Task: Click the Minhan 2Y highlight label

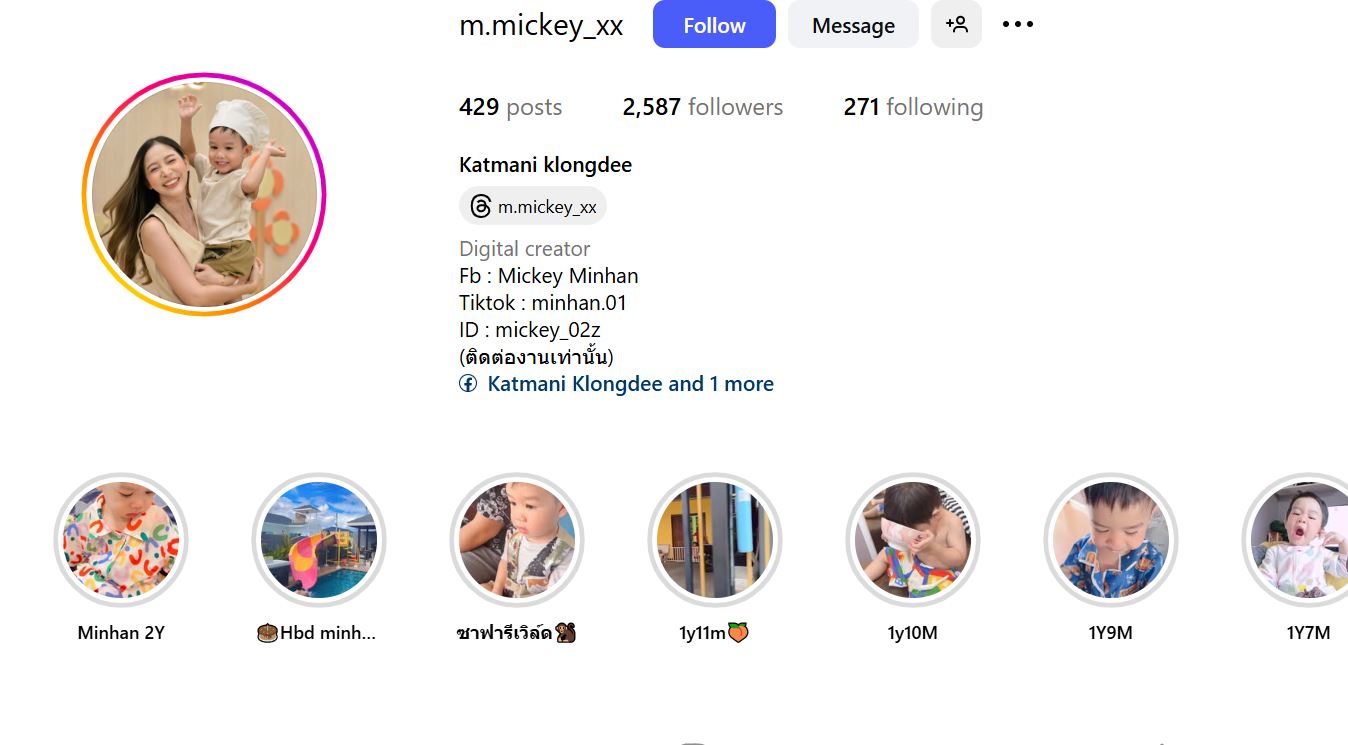Action: click(121, 633)
